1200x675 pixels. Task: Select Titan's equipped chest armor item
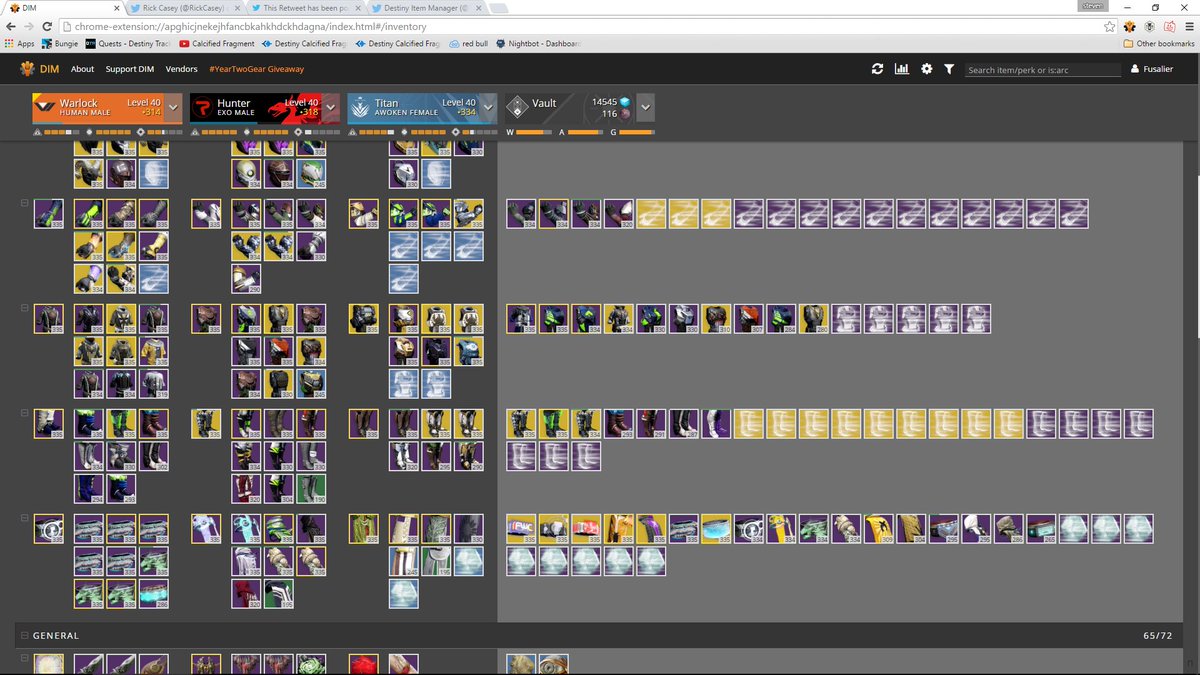[x=364, y=319]
